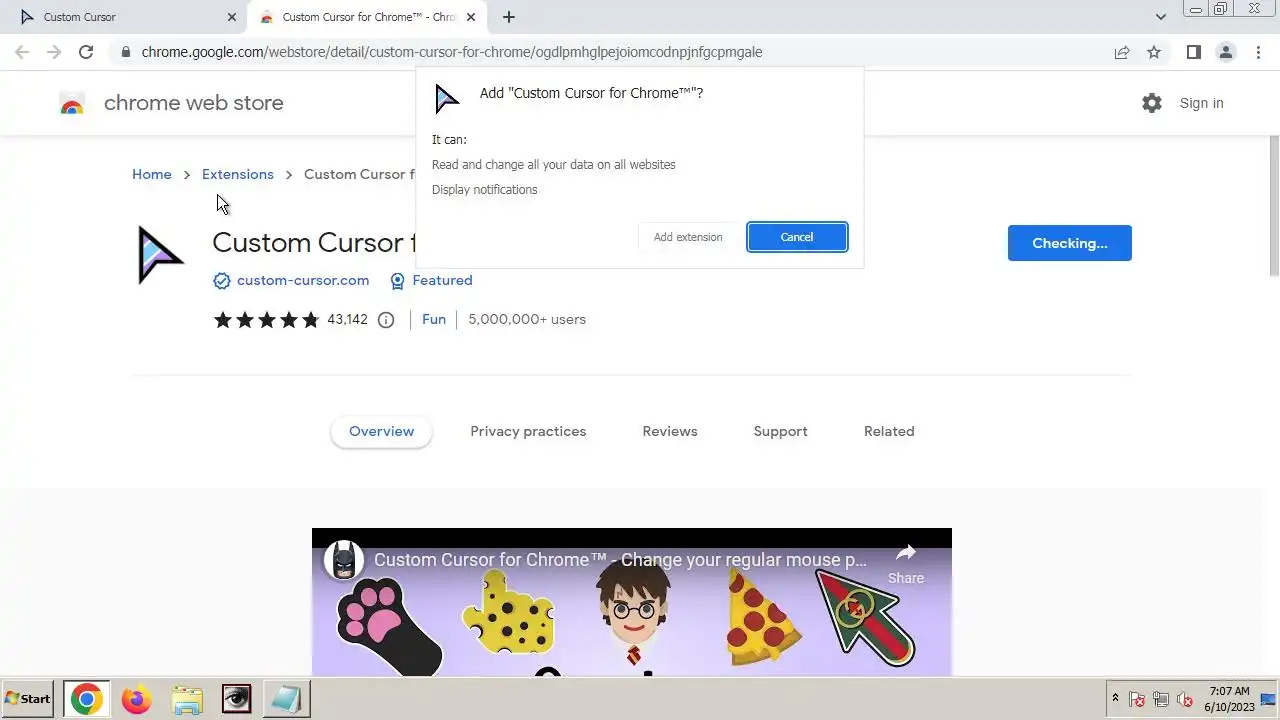Click Cancel in the dialog

[x=797, y=237]
